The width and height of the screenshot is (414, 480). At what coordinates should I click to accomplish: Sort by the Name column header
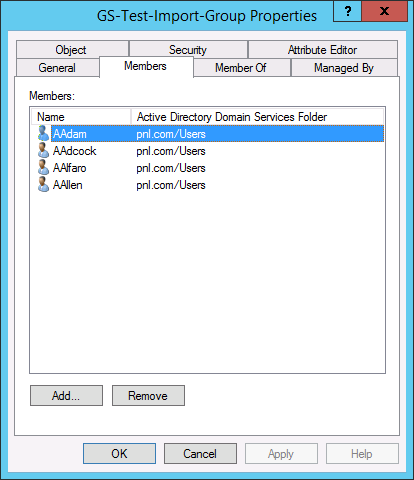[81, 117]
